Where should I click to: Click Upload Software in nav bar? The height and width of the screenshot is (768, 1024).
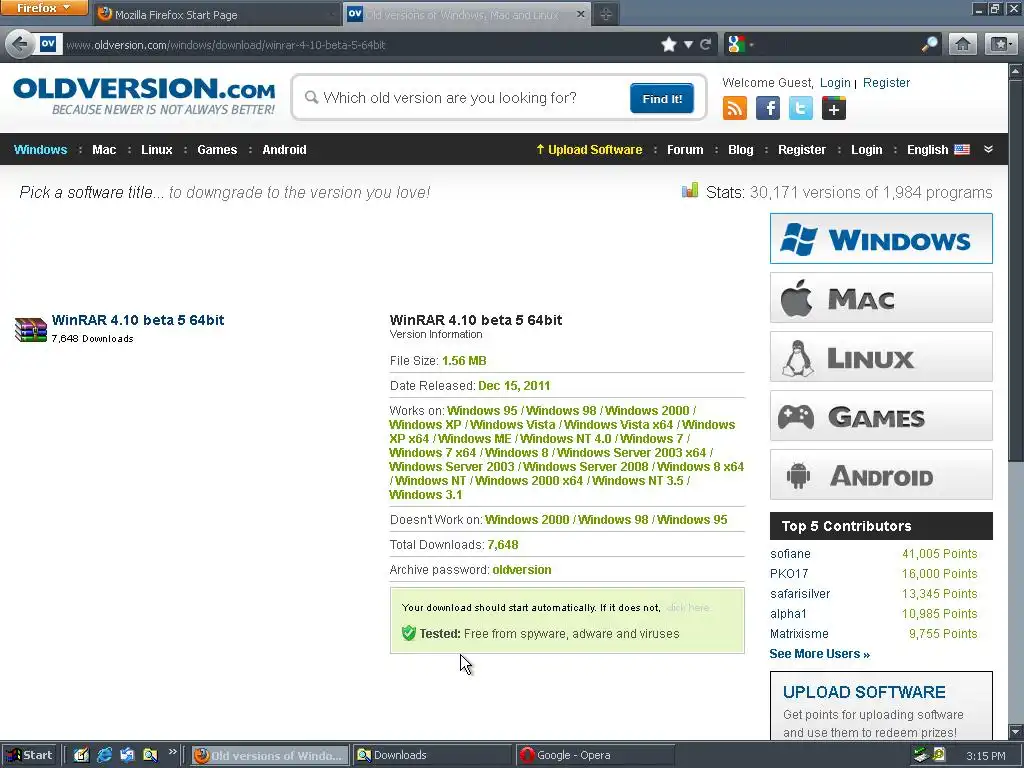tap(589, 150)
